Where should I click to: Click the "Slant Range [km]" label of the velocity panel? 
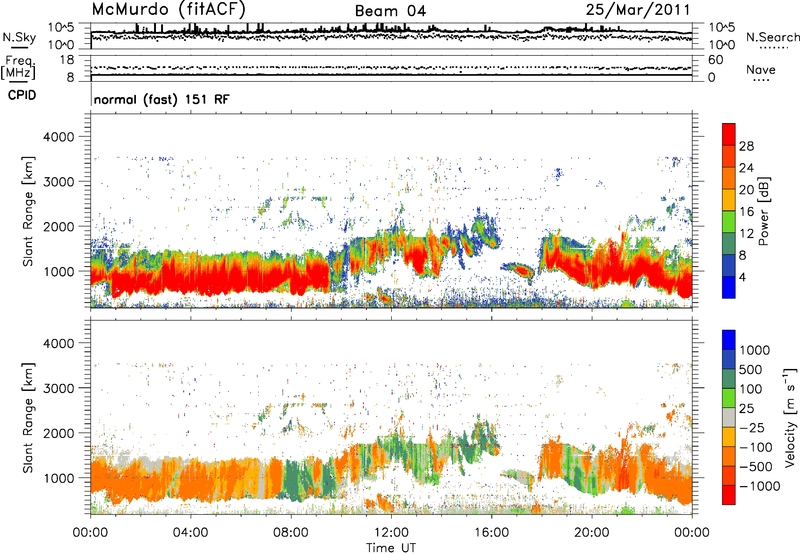pos(28,418)
